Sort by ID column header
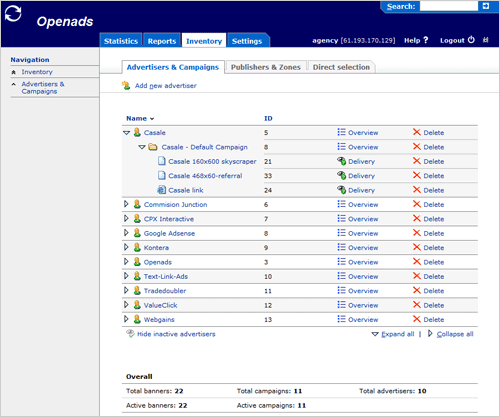Image resolution: width=500 pixels, height=417 pixels. point(268,118)
